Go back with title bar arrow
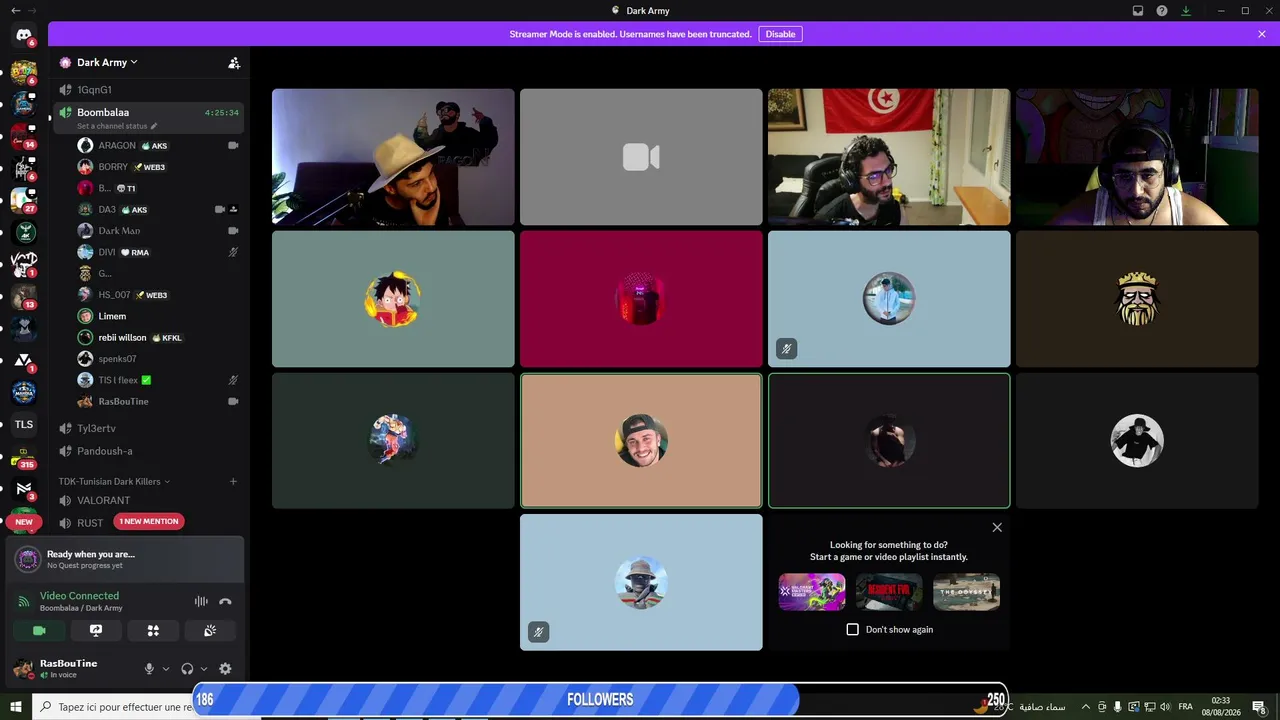Screen dimensions: 1280x720 pyautogui.click(x=15, y=10)
